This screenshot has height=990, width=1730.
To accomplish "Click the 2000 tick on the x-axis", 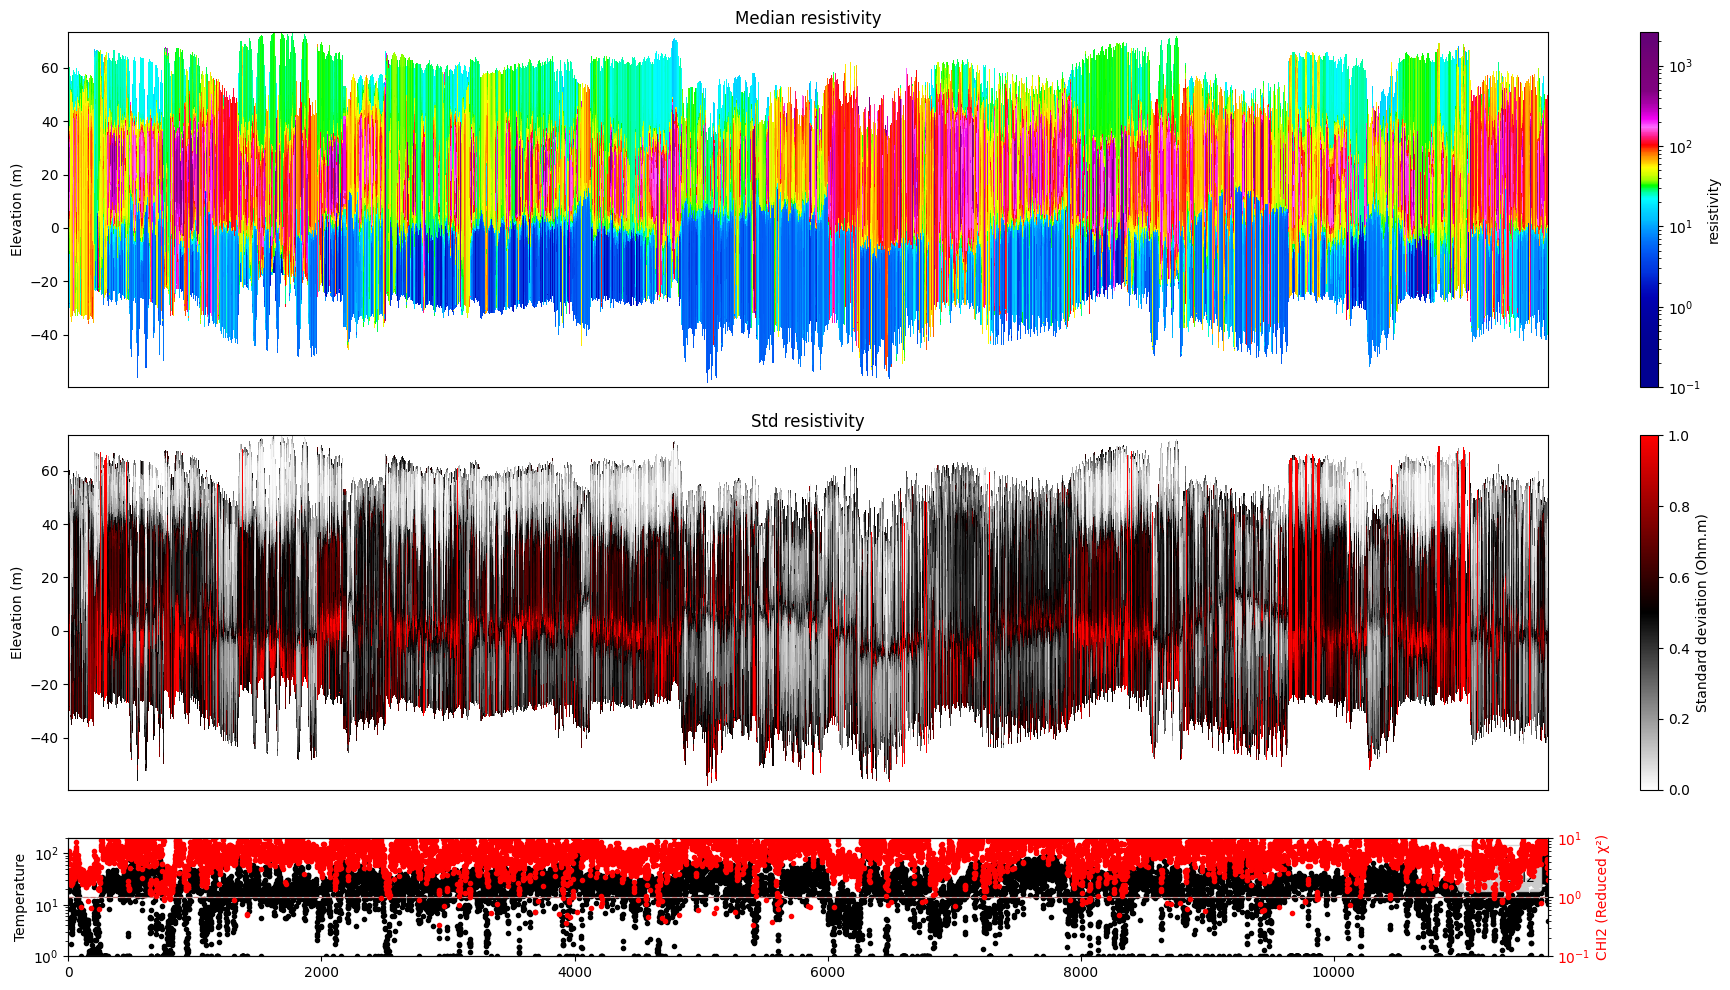I will pyautogui.click(x=321, y=972).
